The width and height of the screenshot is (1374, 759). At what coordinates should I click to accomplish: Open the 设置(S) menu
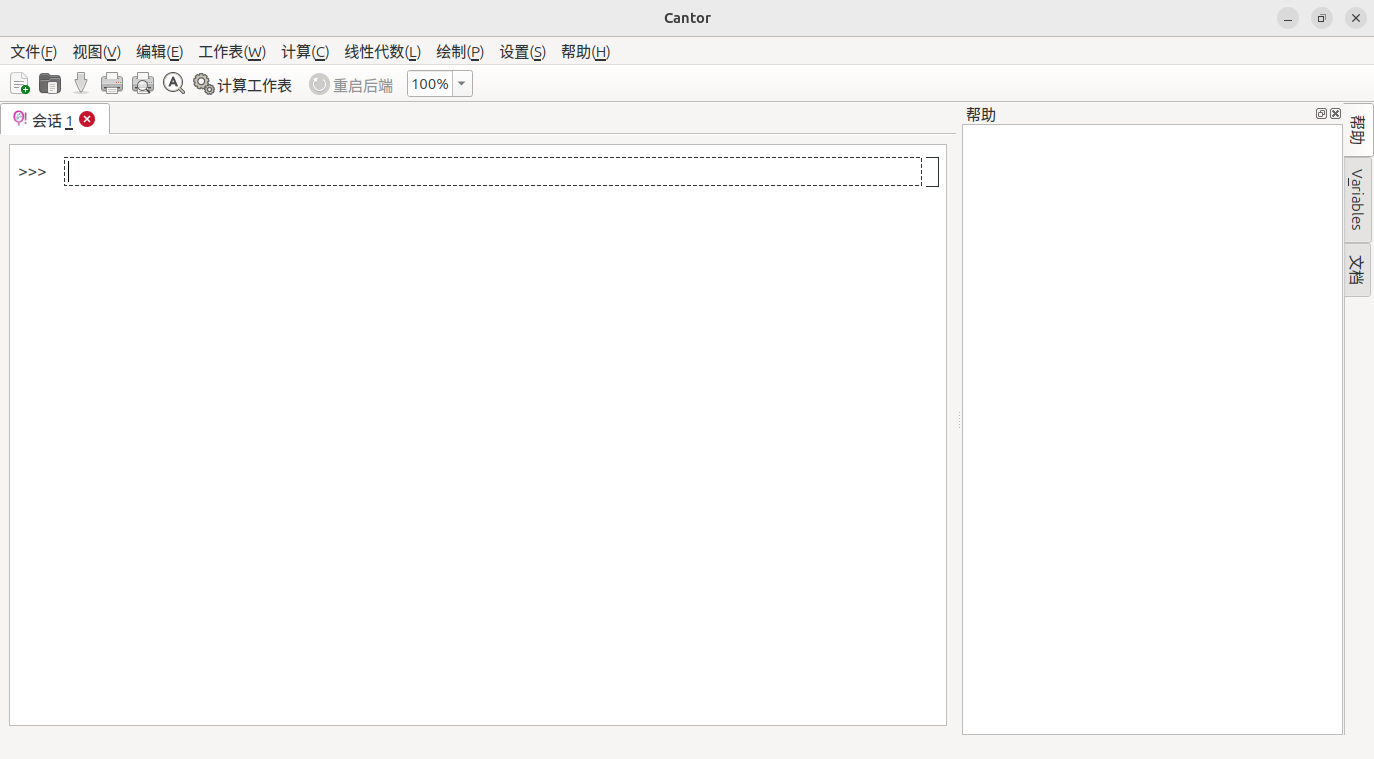(522, 52)
